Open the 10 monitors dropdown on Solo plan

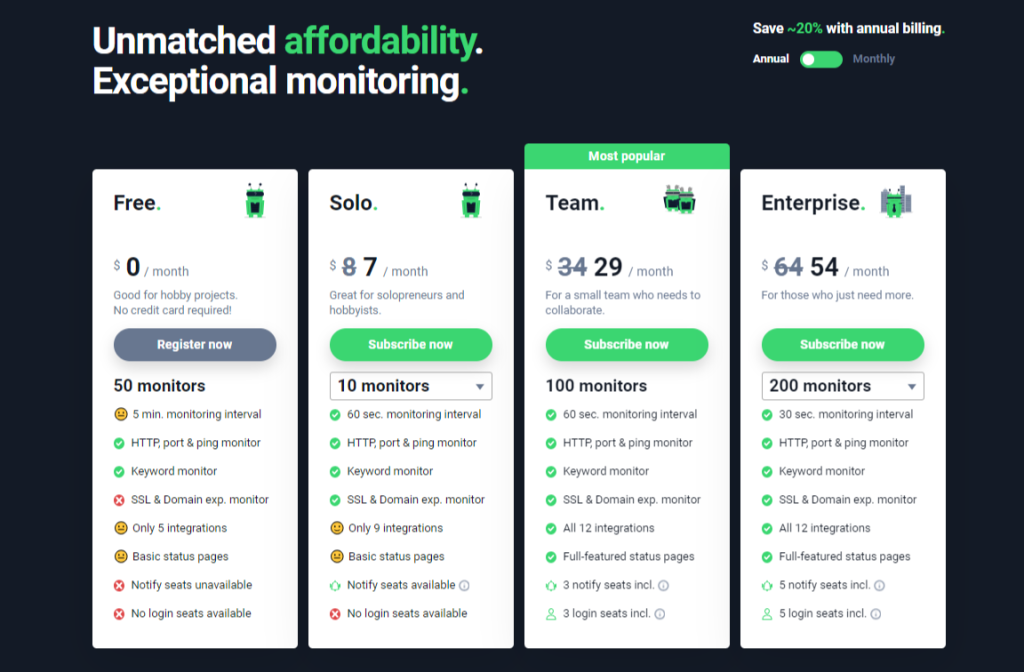(410, 385)
